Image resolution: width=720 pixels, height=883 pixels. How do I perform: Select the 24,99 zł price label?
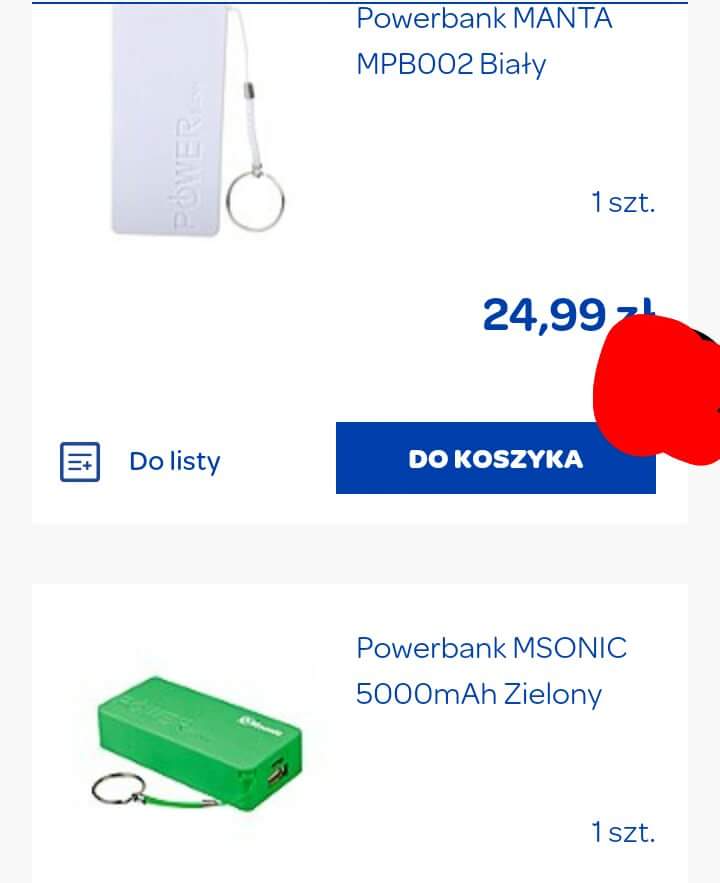(567, 315)
